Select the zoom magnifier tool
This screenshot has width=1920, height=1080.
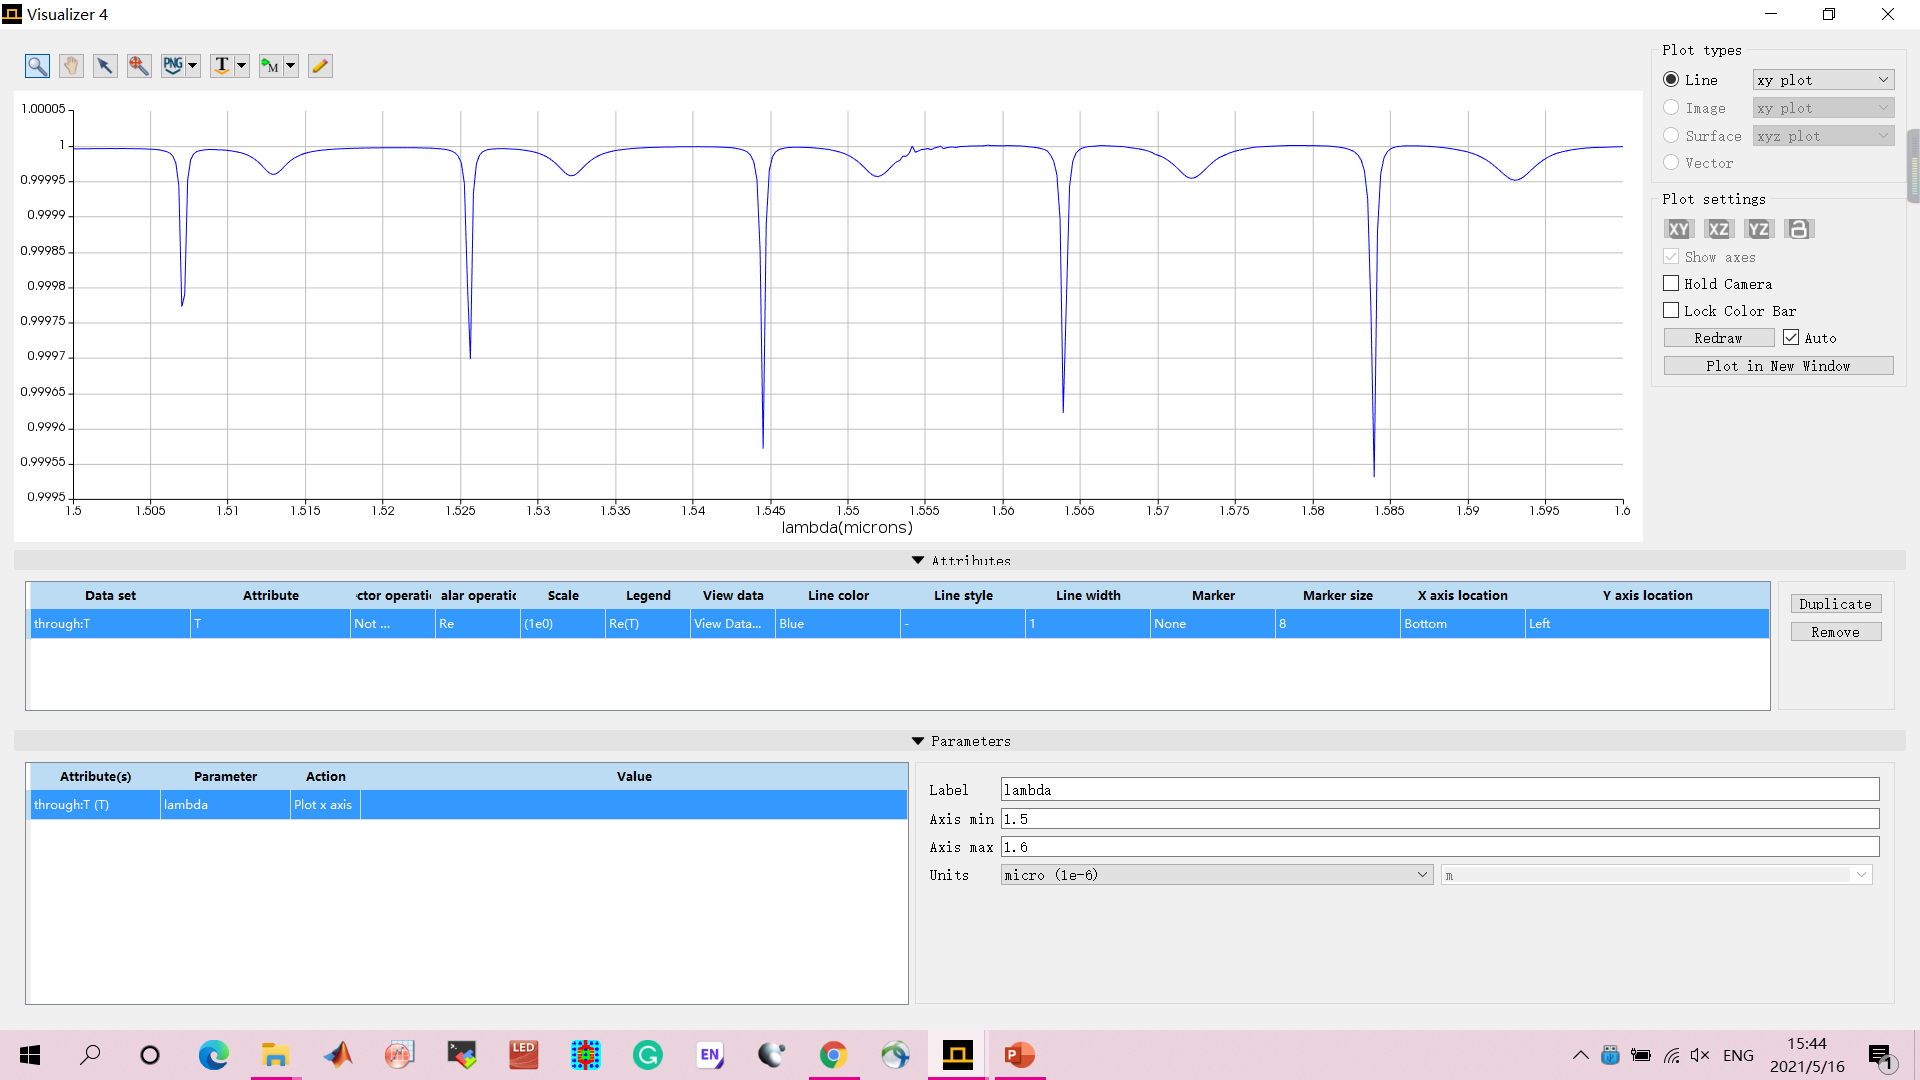coord(37,66)
